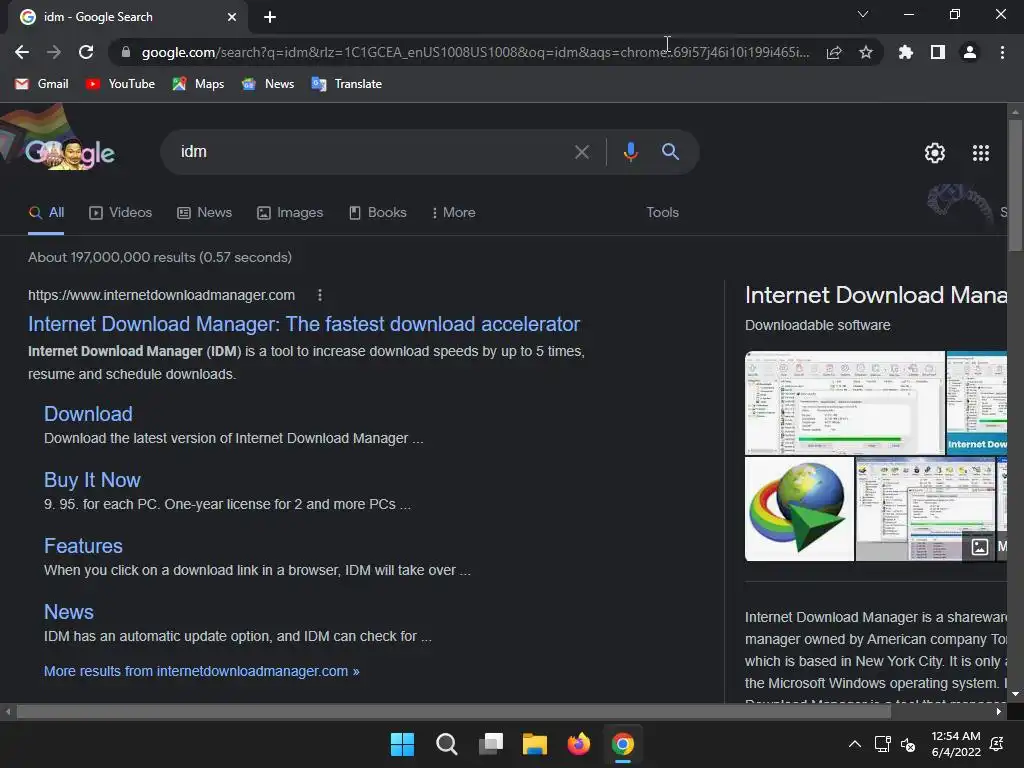
Task: Click into the idm search box
Action: pyautogui.click(x=366, y=152)
